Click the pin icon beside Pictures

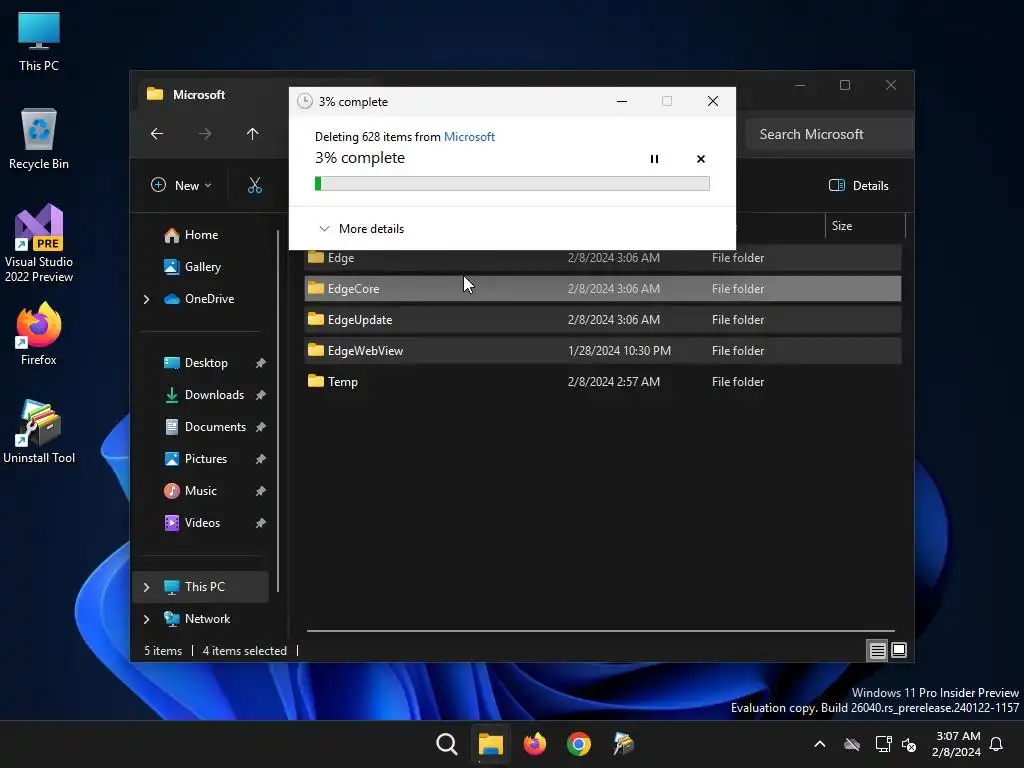pos(261,459)
